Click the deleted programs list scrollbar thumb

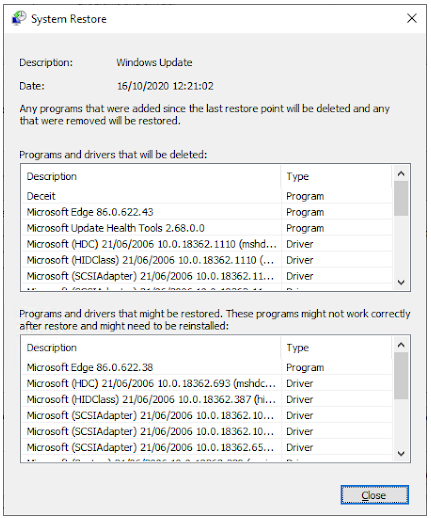point(401,199)
